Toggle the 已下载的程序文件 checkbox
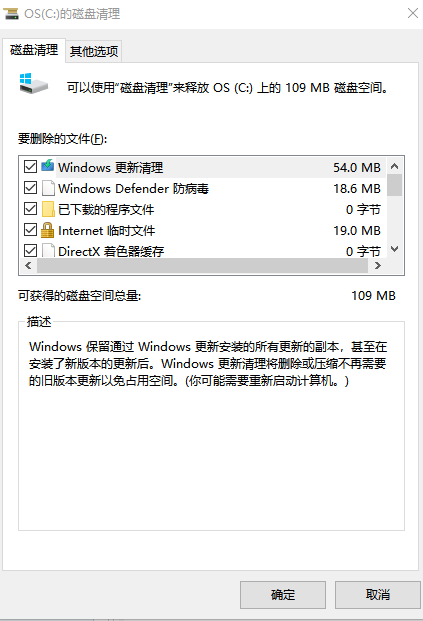The height and width of the screenshot is (621, 423). pos(30,209)
